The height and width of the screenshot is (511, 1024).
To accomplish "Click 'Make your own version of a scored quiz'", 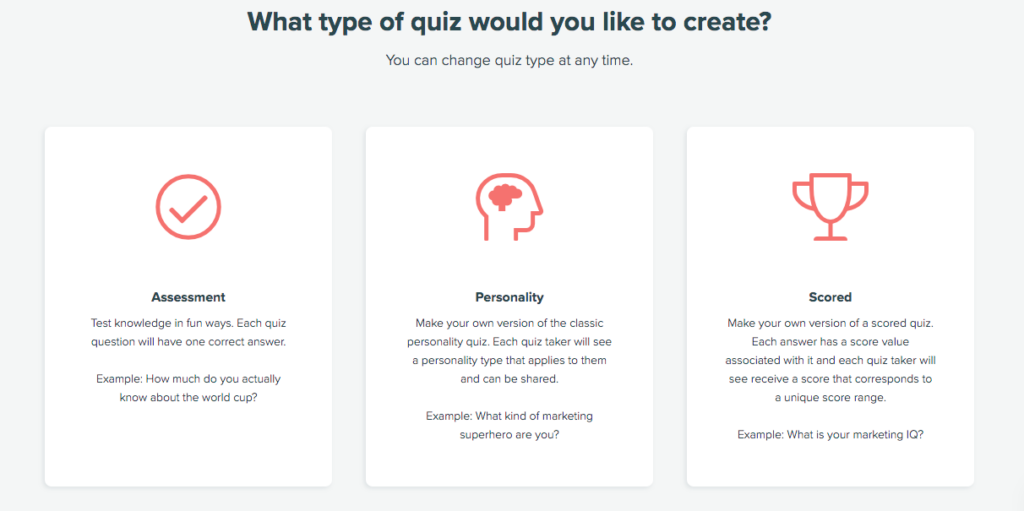I will [830, 323].
